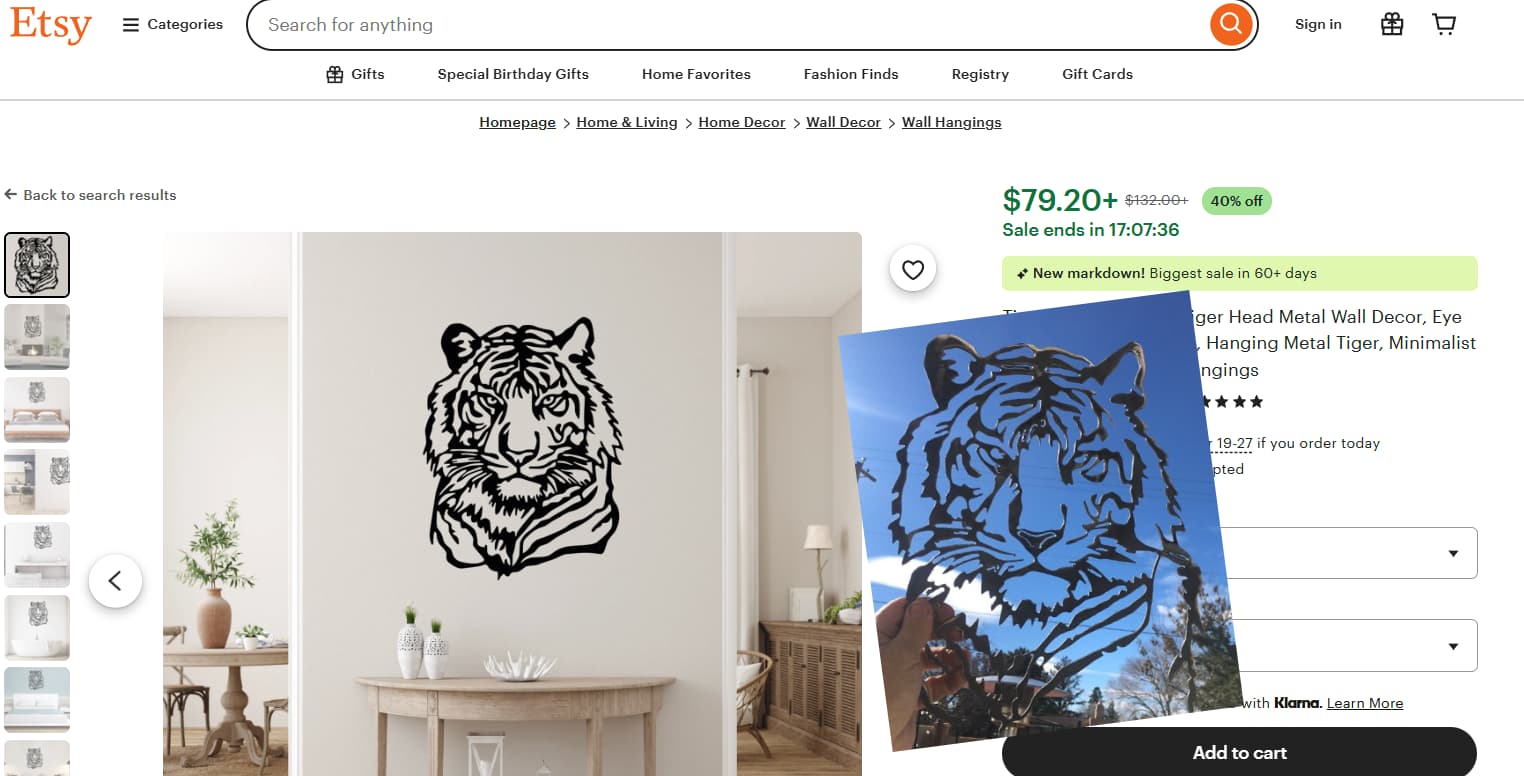Open Categories hamburger menu

pyautogui.click(x=173, y=25)
